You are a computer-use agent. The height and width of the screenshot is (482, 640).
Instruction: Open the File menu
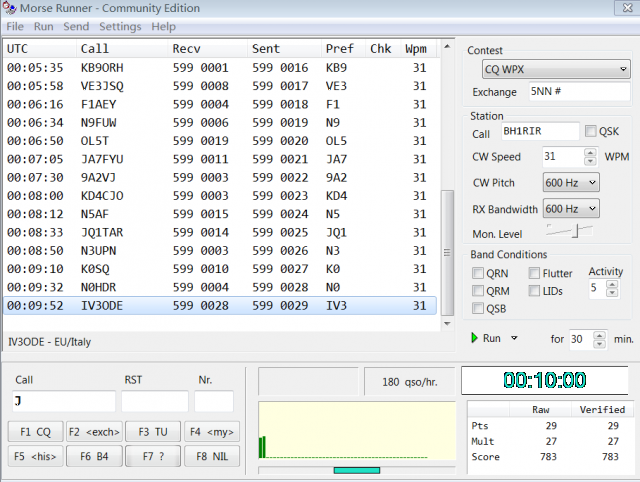click(15, 27)
